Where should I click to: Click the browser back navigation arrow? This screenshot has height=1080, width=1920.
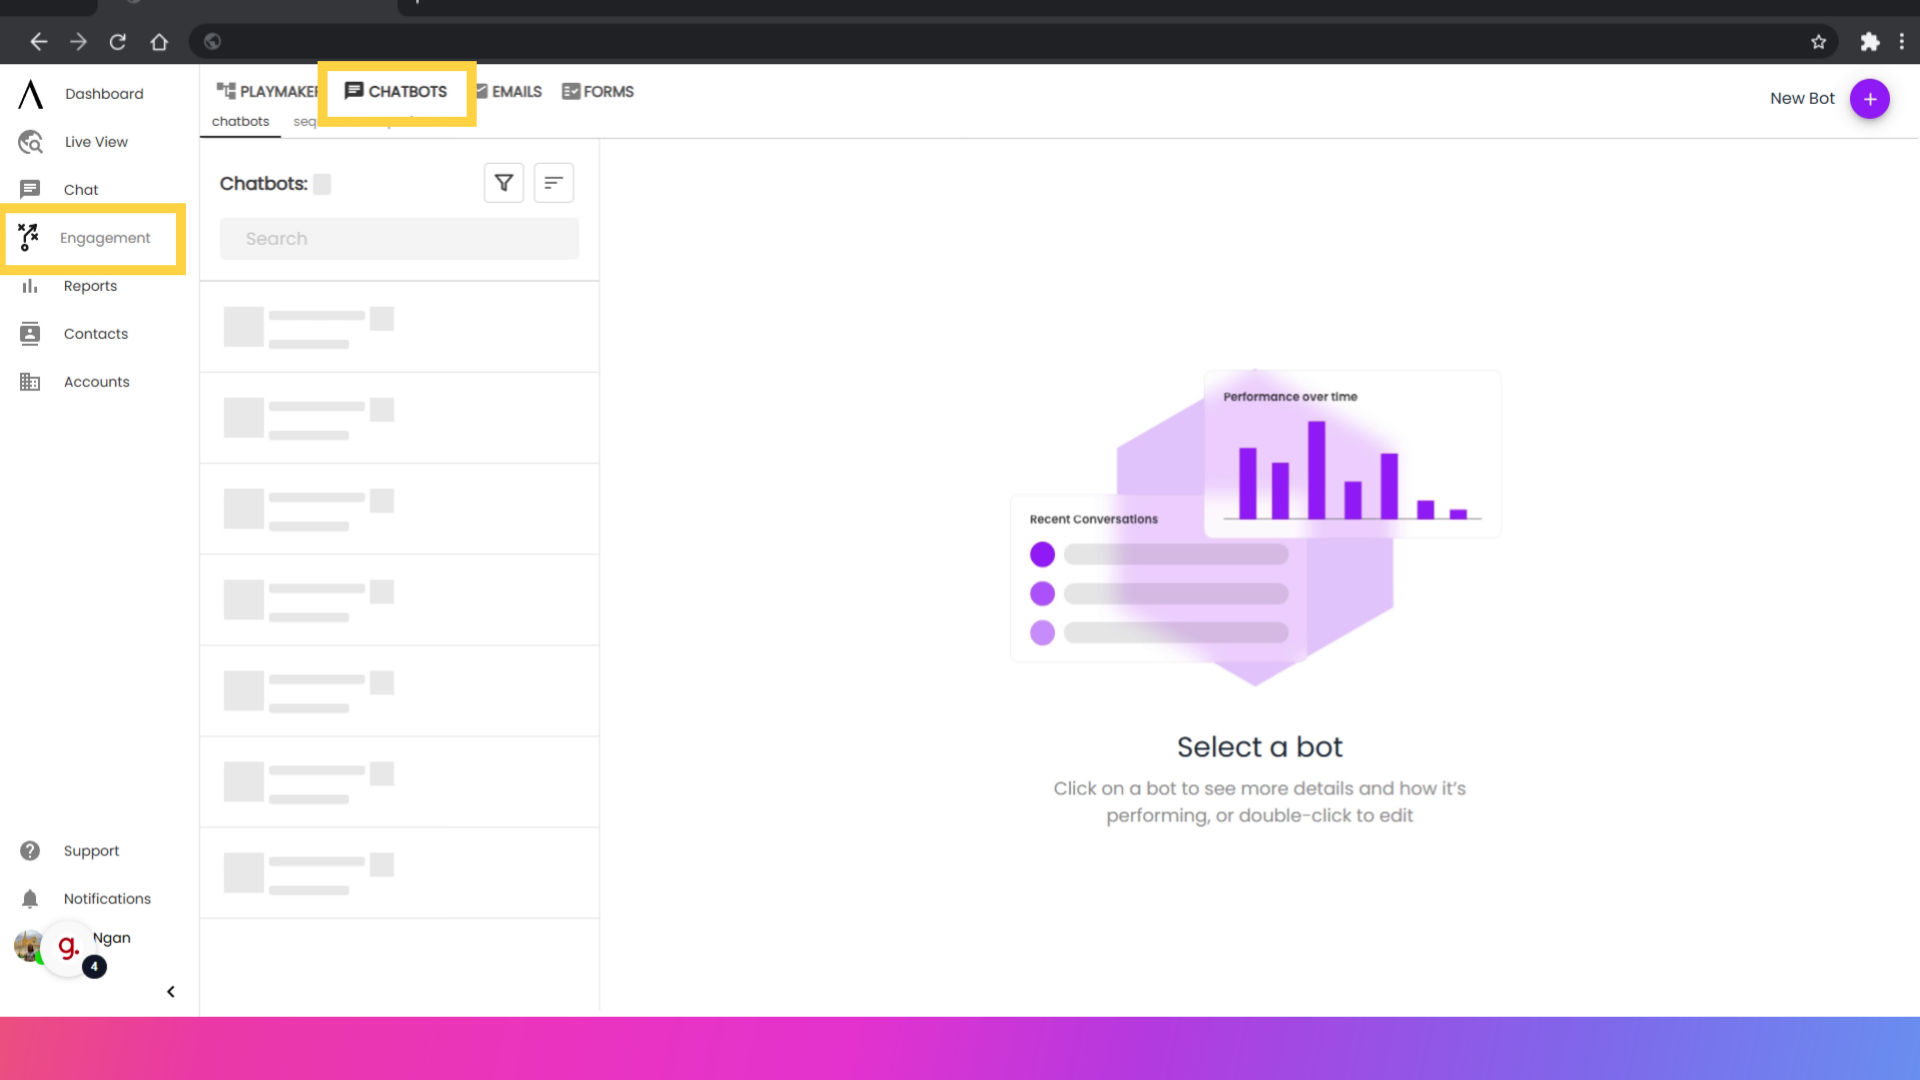pos(38,41)
